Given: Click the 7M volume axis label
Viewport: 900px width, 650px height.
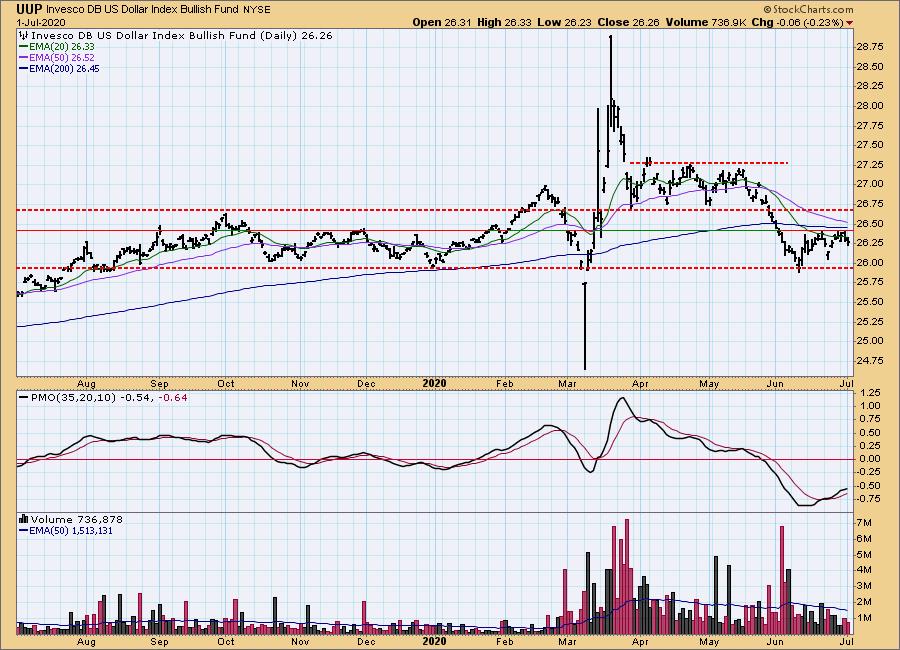Looking at the screenshot, I should click(x=864, y=523).
